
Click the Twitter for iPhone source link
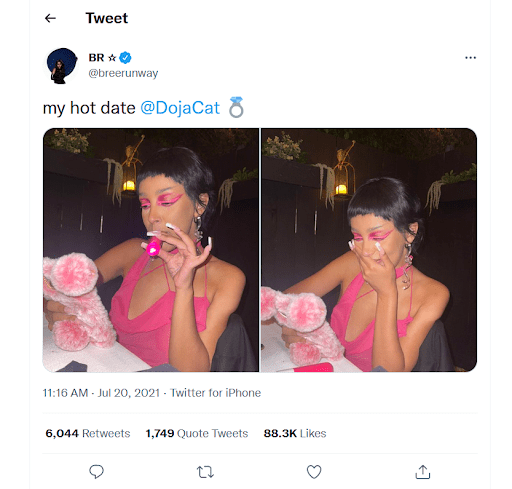pyautogui.click(x=215, y=393)
